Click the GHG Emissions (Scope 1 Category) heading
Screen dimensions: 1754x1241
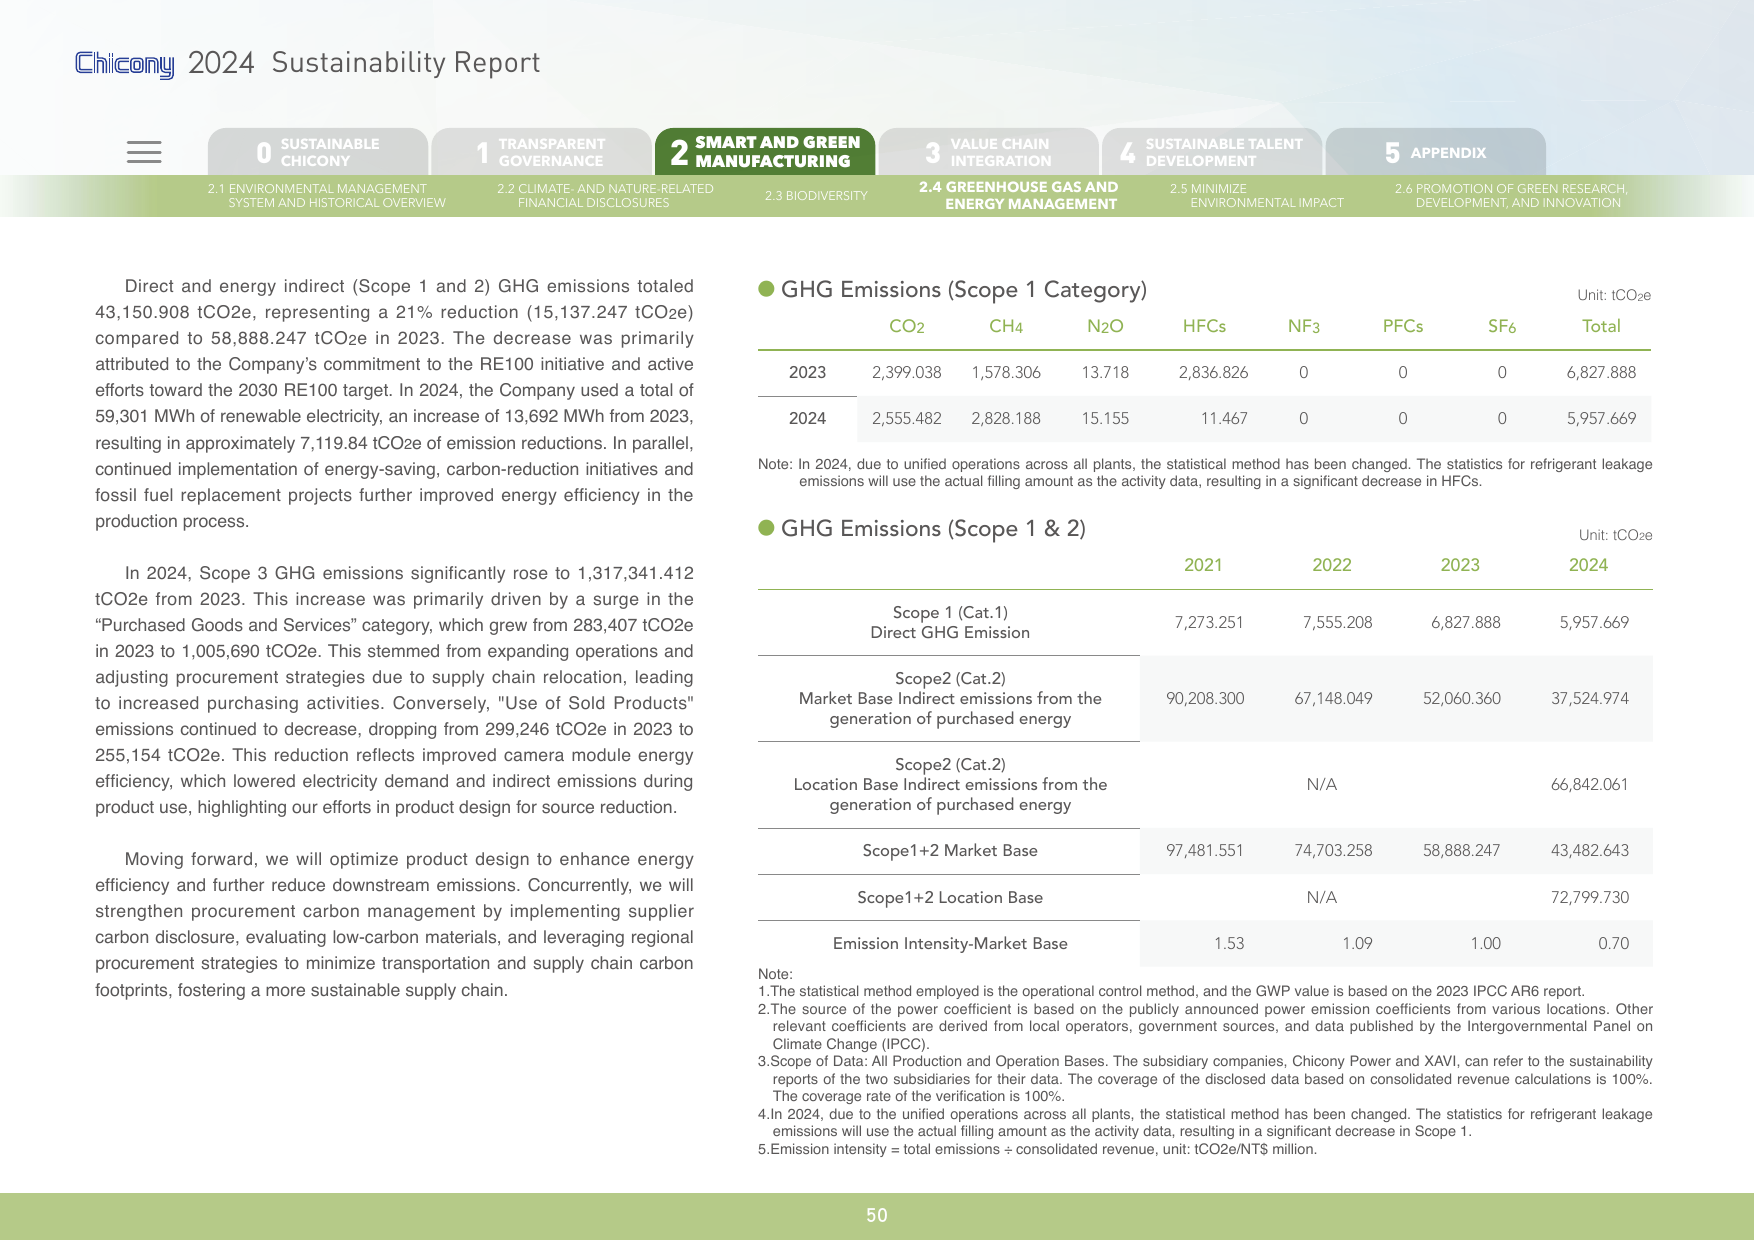963,290
